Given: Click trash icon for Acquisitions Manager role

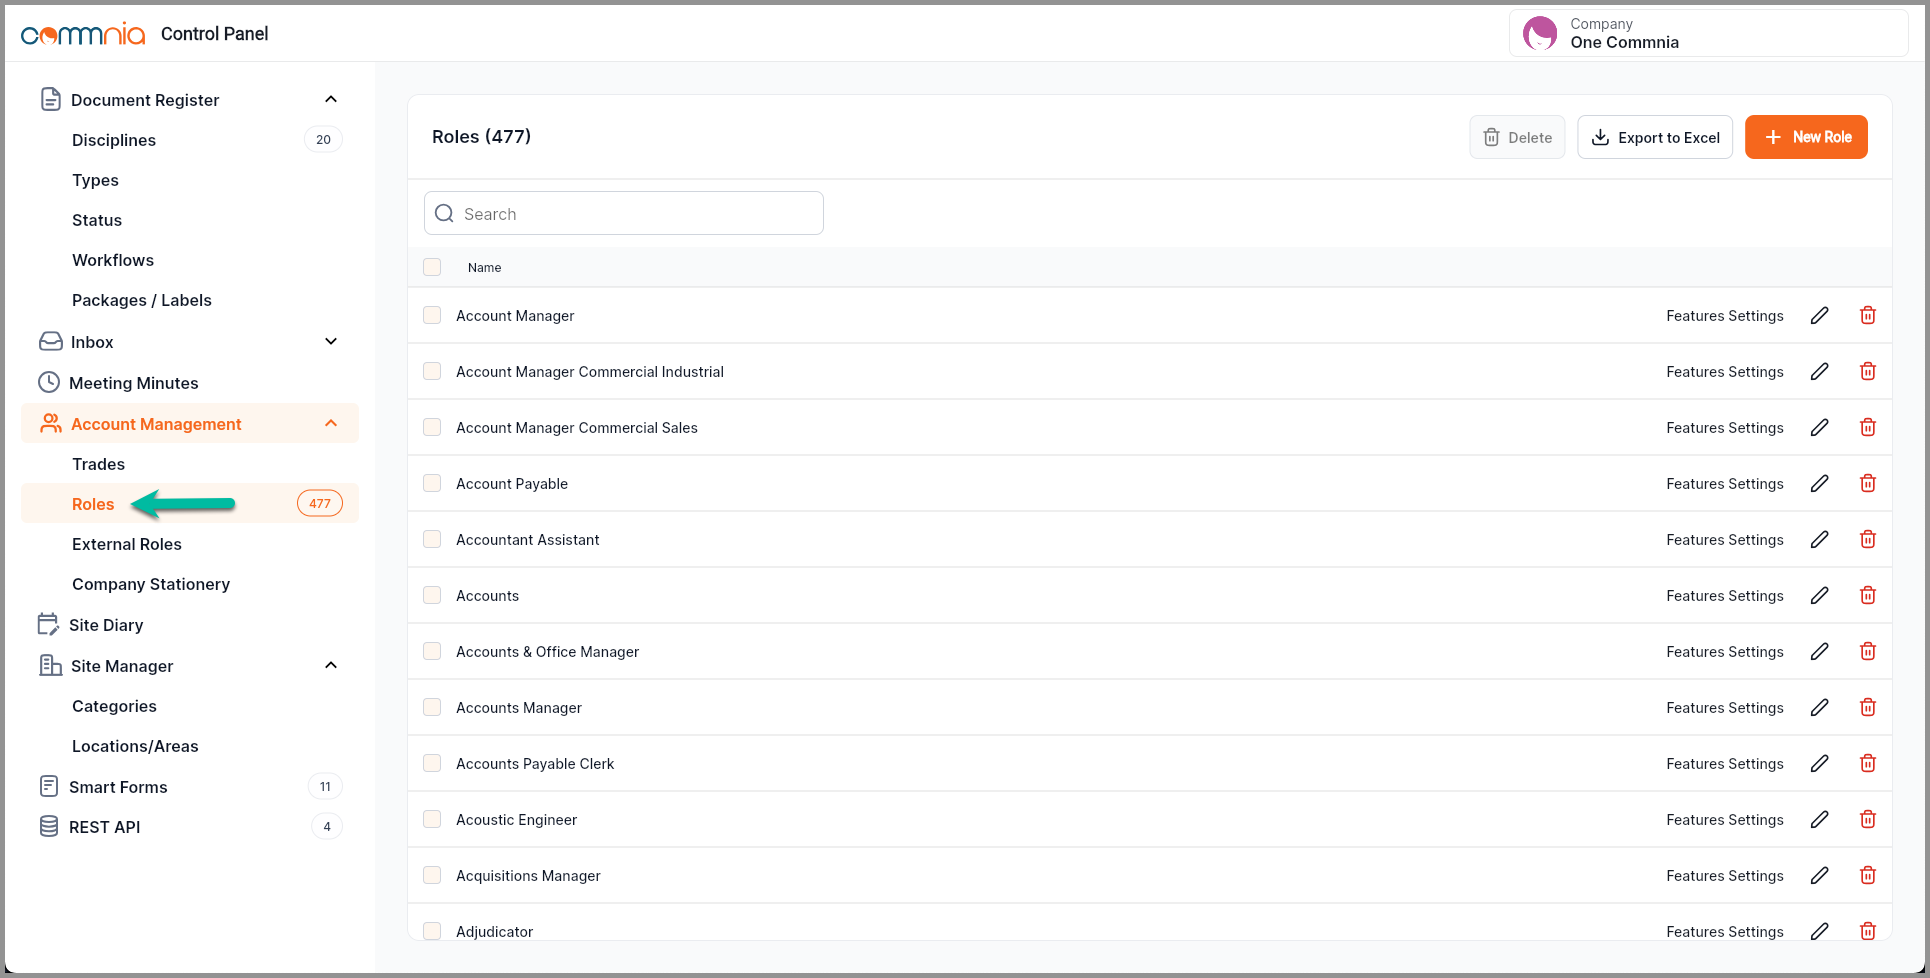Looking at the screenshot, I should pos(1867,876).
